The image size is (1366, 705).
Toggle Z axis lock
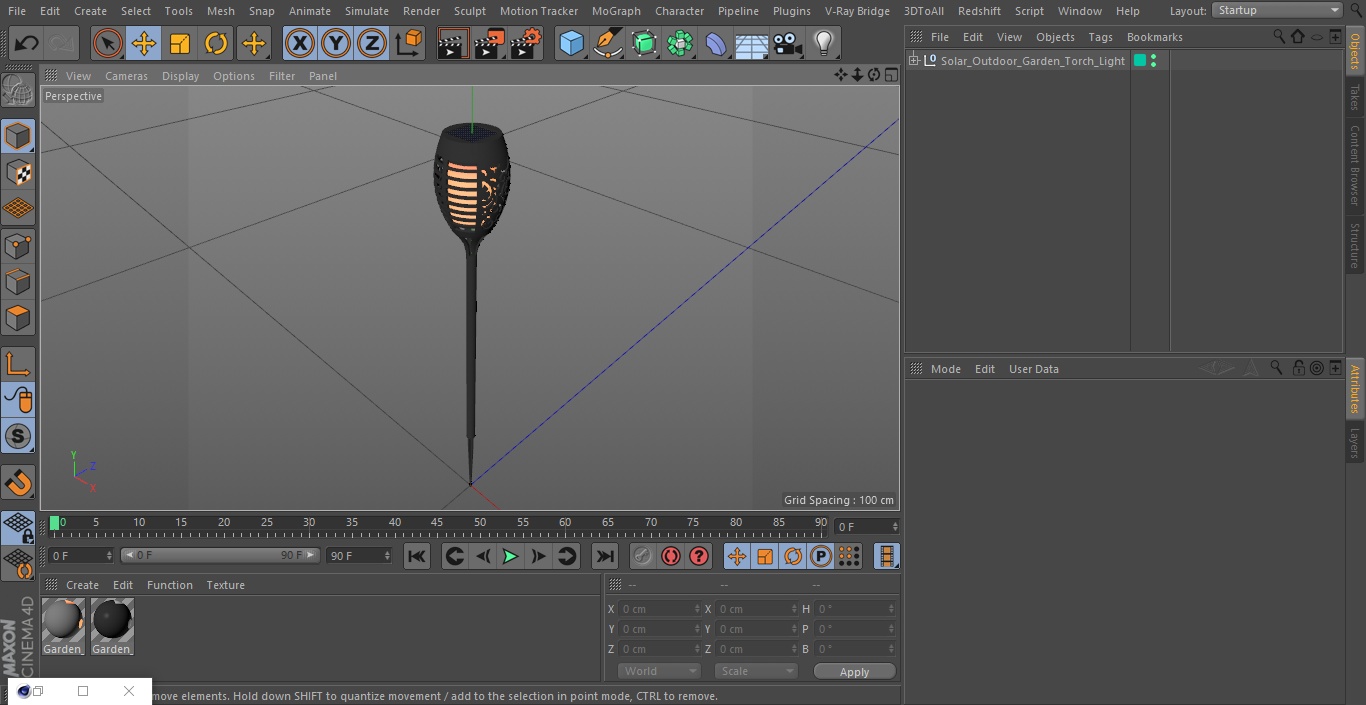tap(372, 43)
